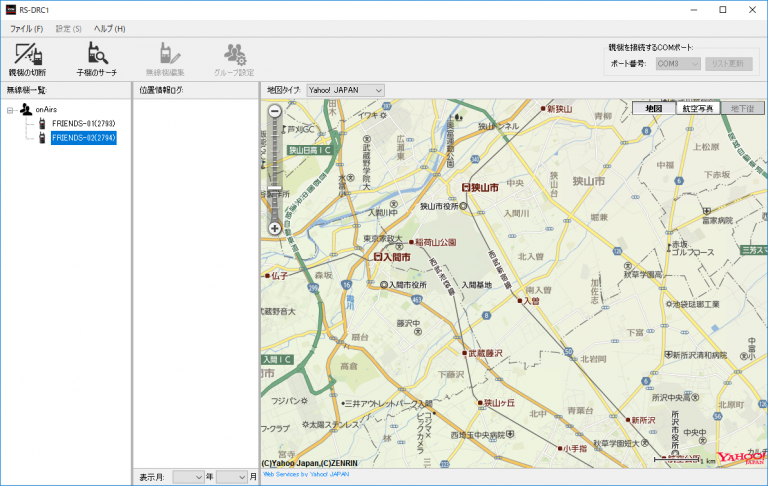The image size is (768, 486).
Task: Click 入間IC interchange sign on map
Action: (277, 360)
